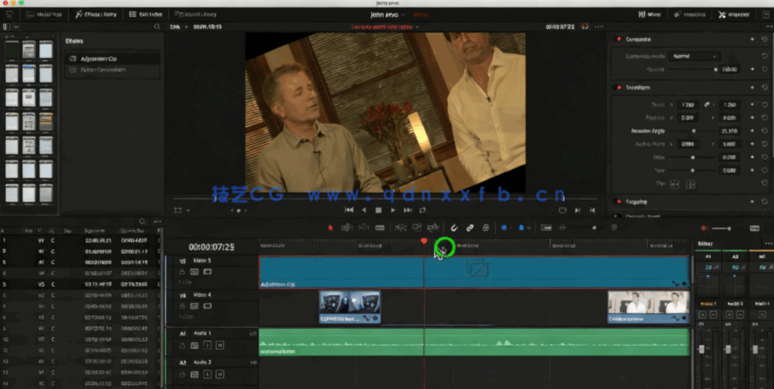Screen dimensions: 774x389
Task: Toggle position lock padlock in toolbar
Action: 486,228
